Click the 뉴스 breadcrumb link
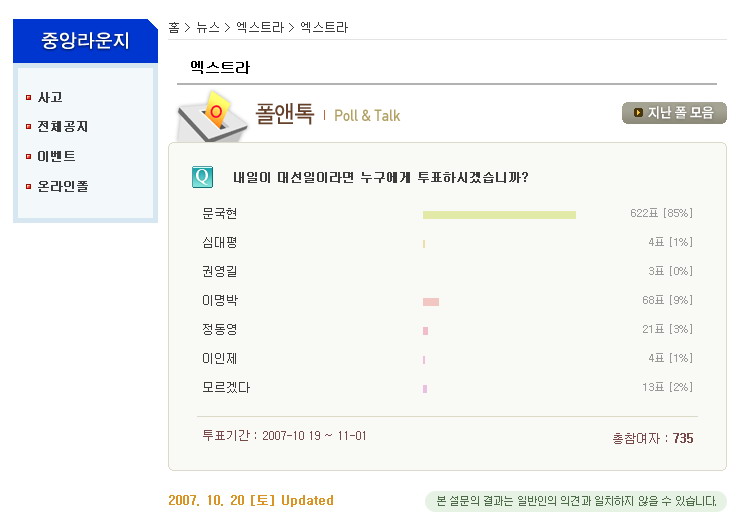This screenshot has width=738, height=531. click(x=208, y=27)
